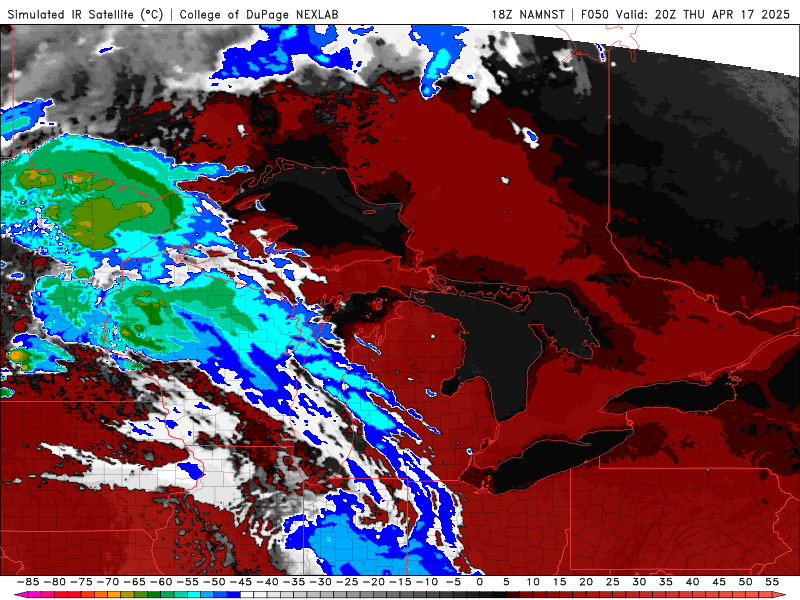Pick the green swatch below -60 on the color bar
The width and height of the screenshot is (800, 600).
[154, 595]
